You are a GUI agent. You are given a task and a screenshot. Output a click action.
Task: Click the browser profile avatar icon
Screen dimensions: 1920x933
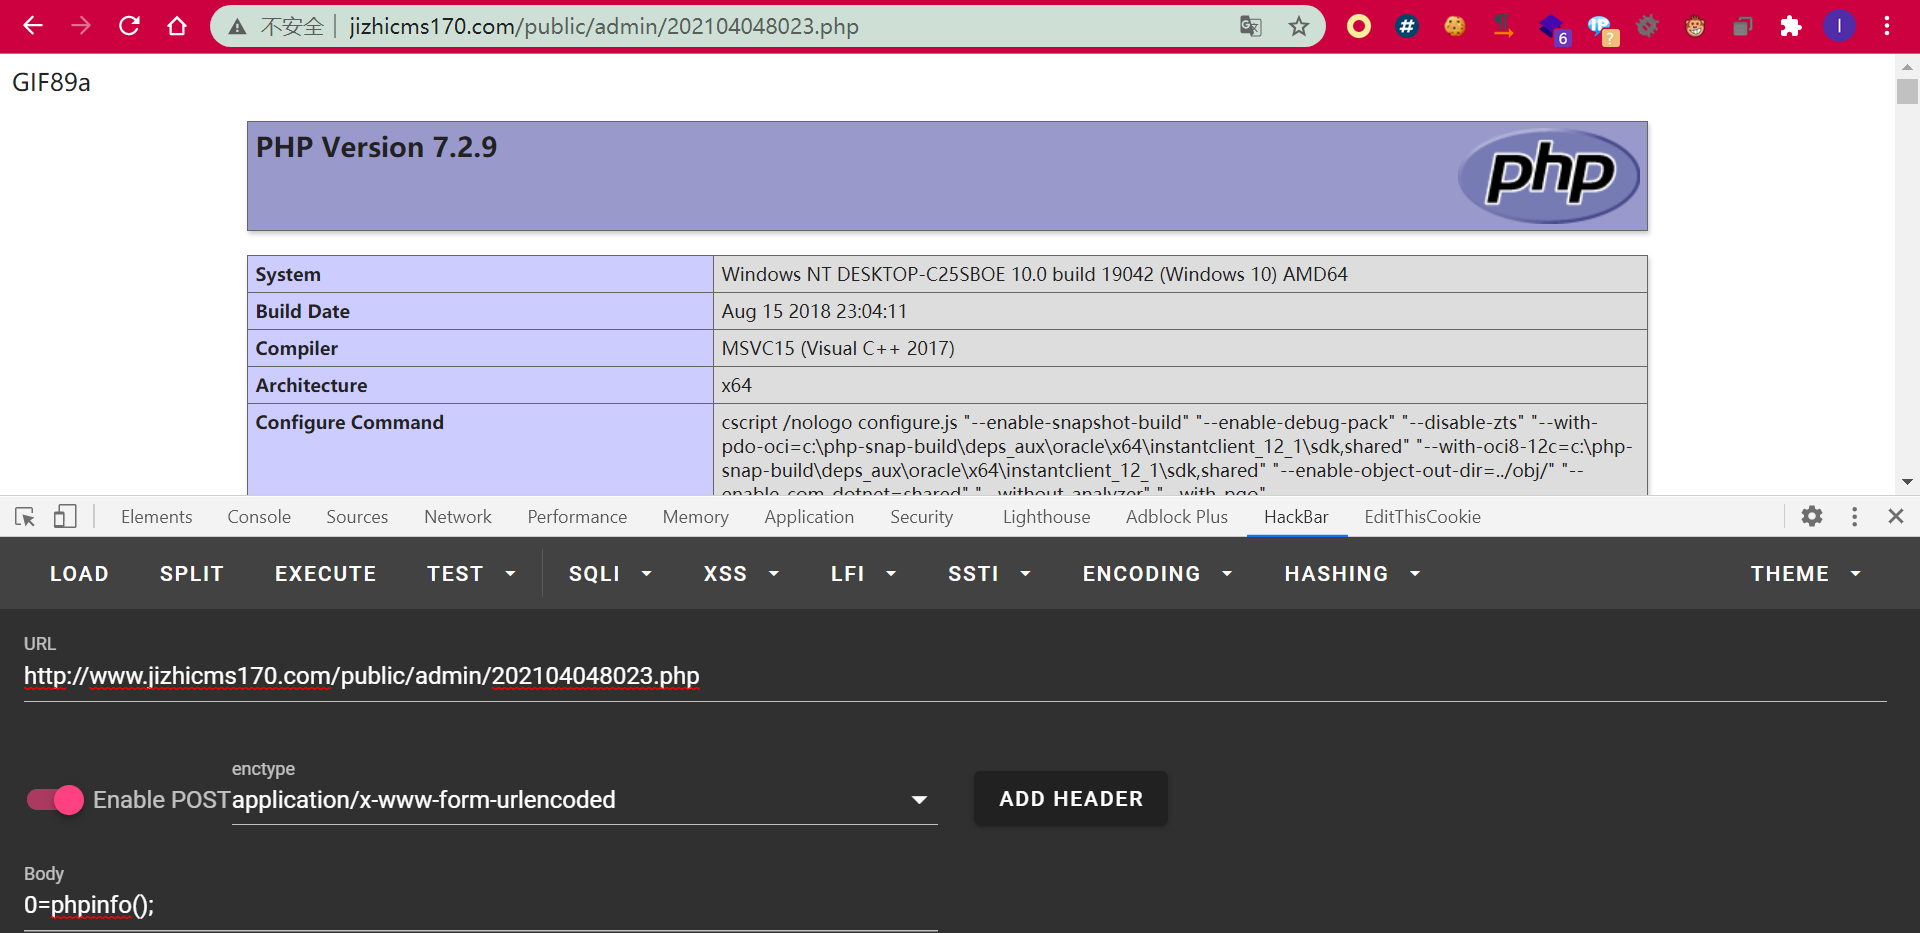pyautogui.click(x=1840, y=27)
